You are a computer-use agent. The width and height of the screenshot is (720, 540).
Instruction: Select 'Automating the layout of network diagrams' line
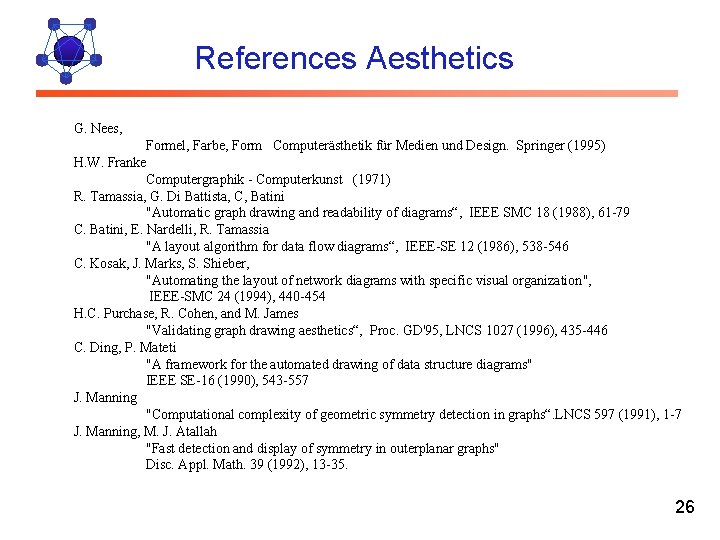369,281
